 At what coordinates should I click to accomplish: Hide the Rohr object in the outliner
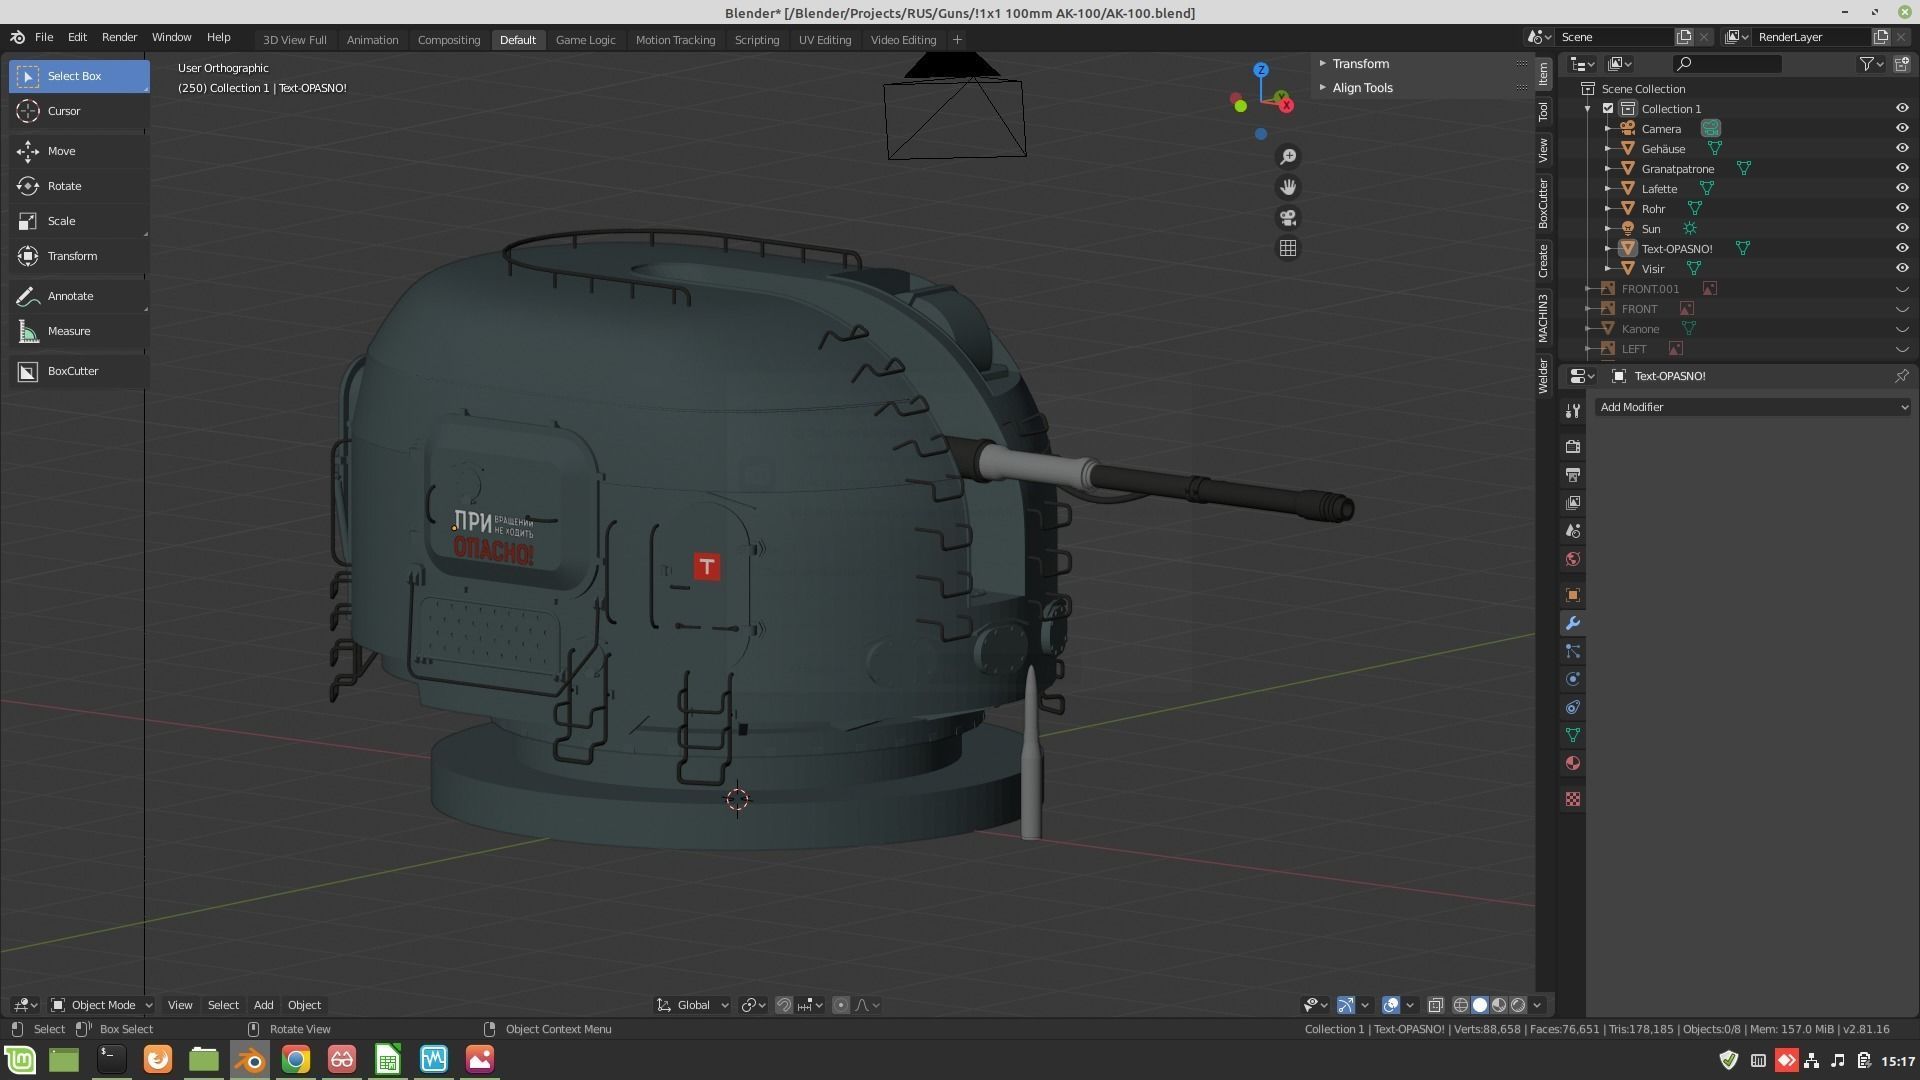tap(1902, 208)
